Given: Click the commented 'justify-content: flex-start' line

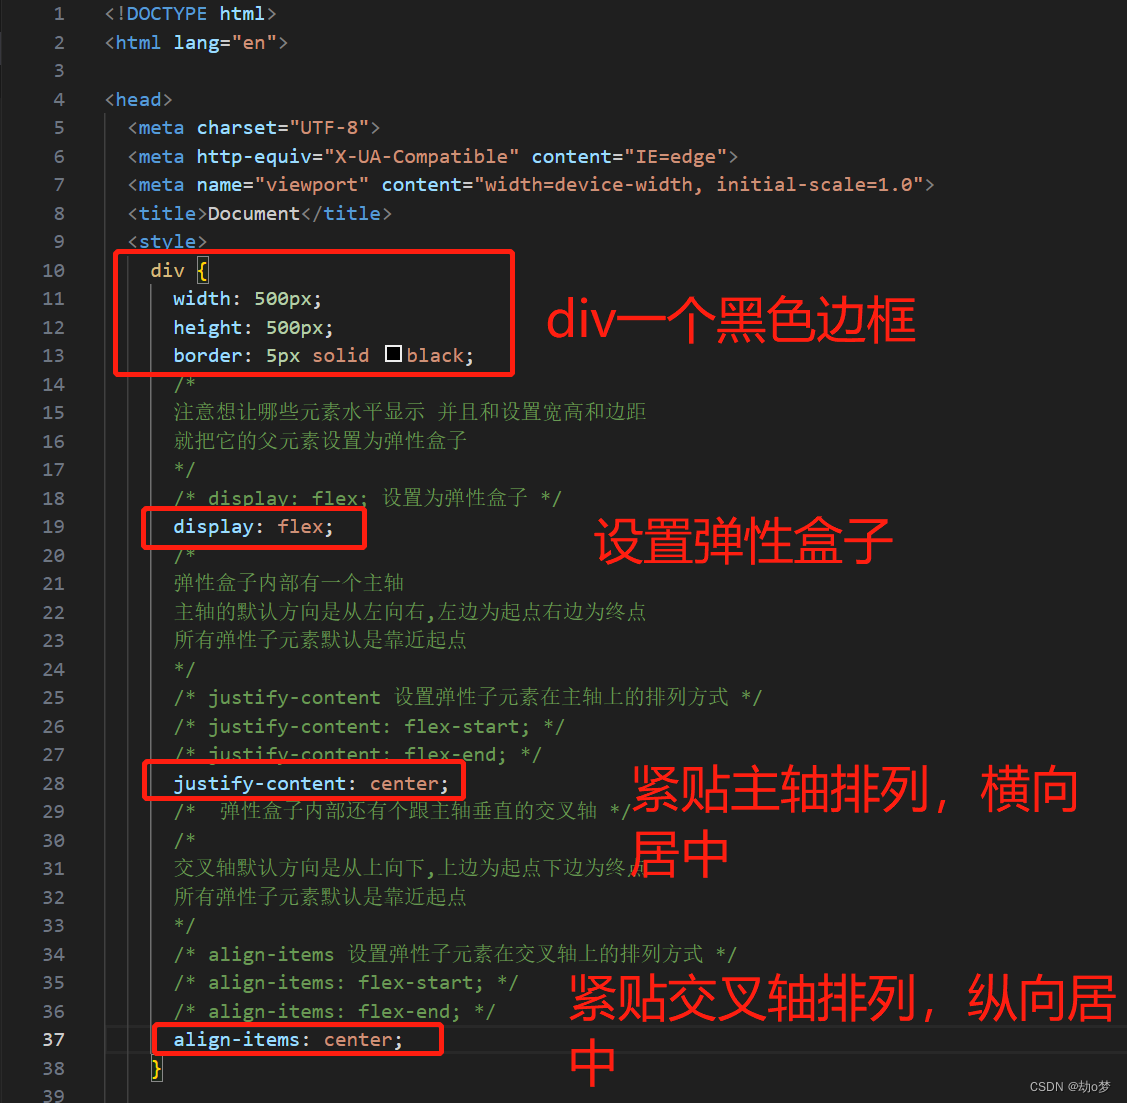Looking at the screenshot, I should pyautogui.click(x=369, y=726).
